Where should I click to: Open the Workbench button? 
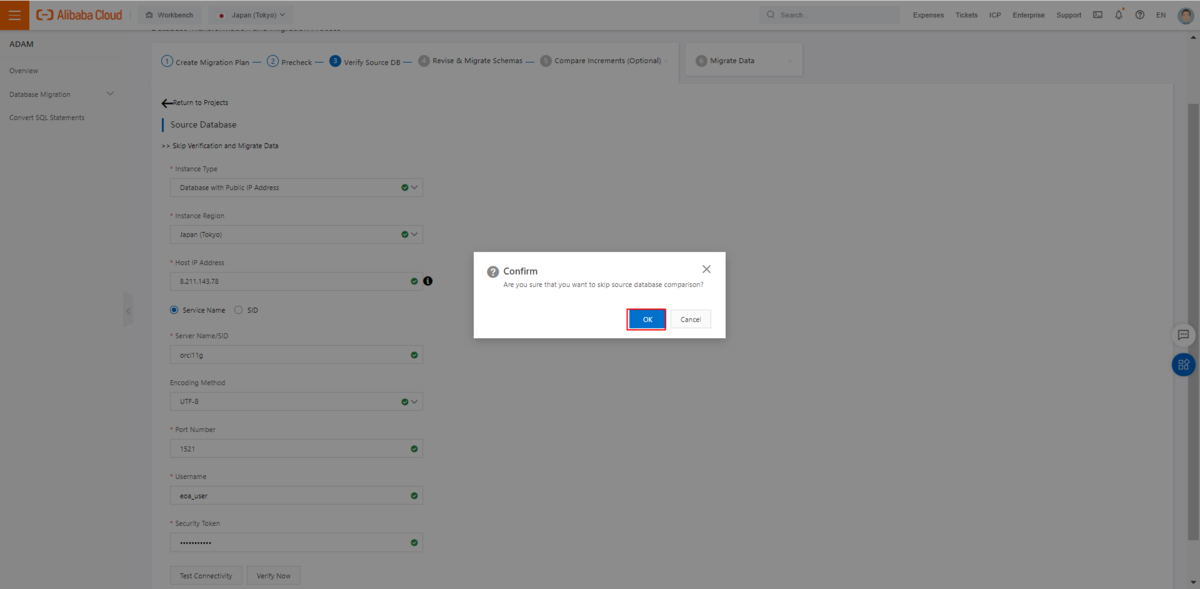(170, 15)
